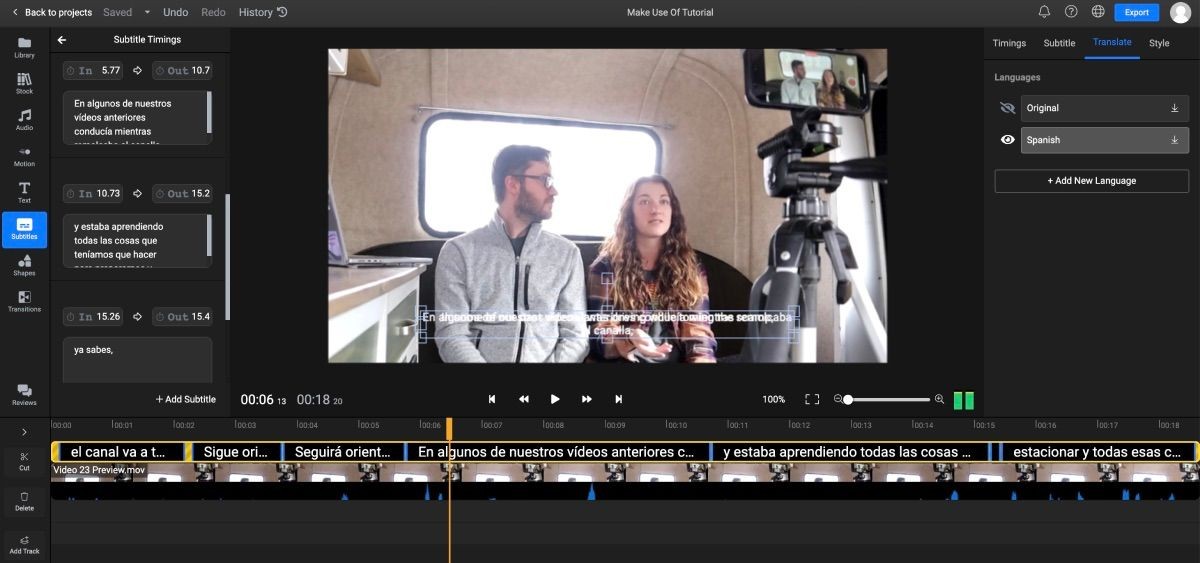The width and height of the screenshot is (1200, 563).
Task: Skip to the start of the video
Action: (492, 399)
